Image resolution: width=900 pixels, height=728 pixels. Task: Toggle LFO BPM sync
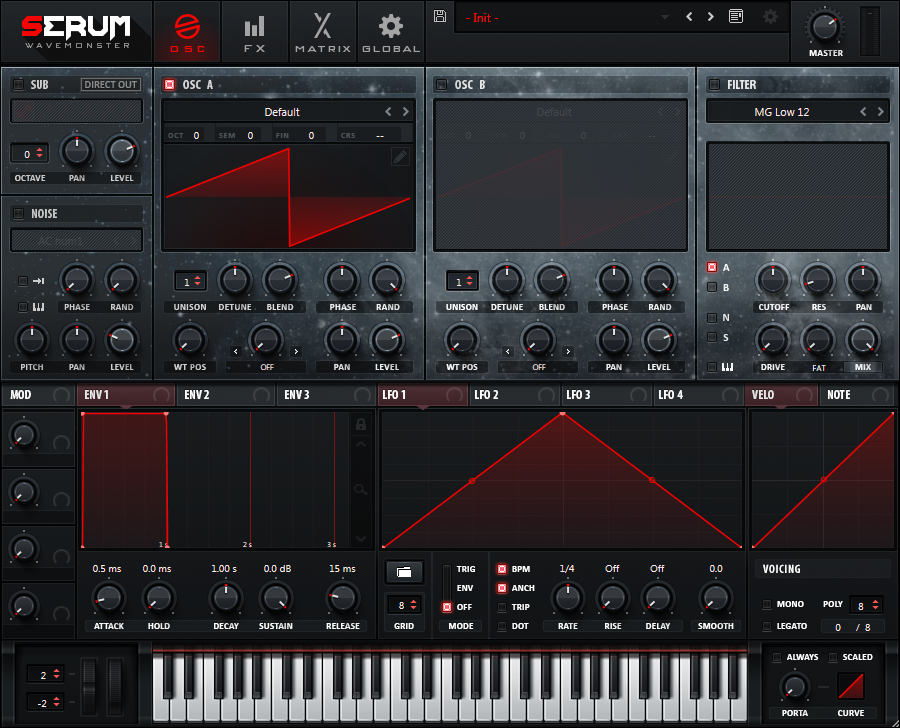tap(502, 569)
